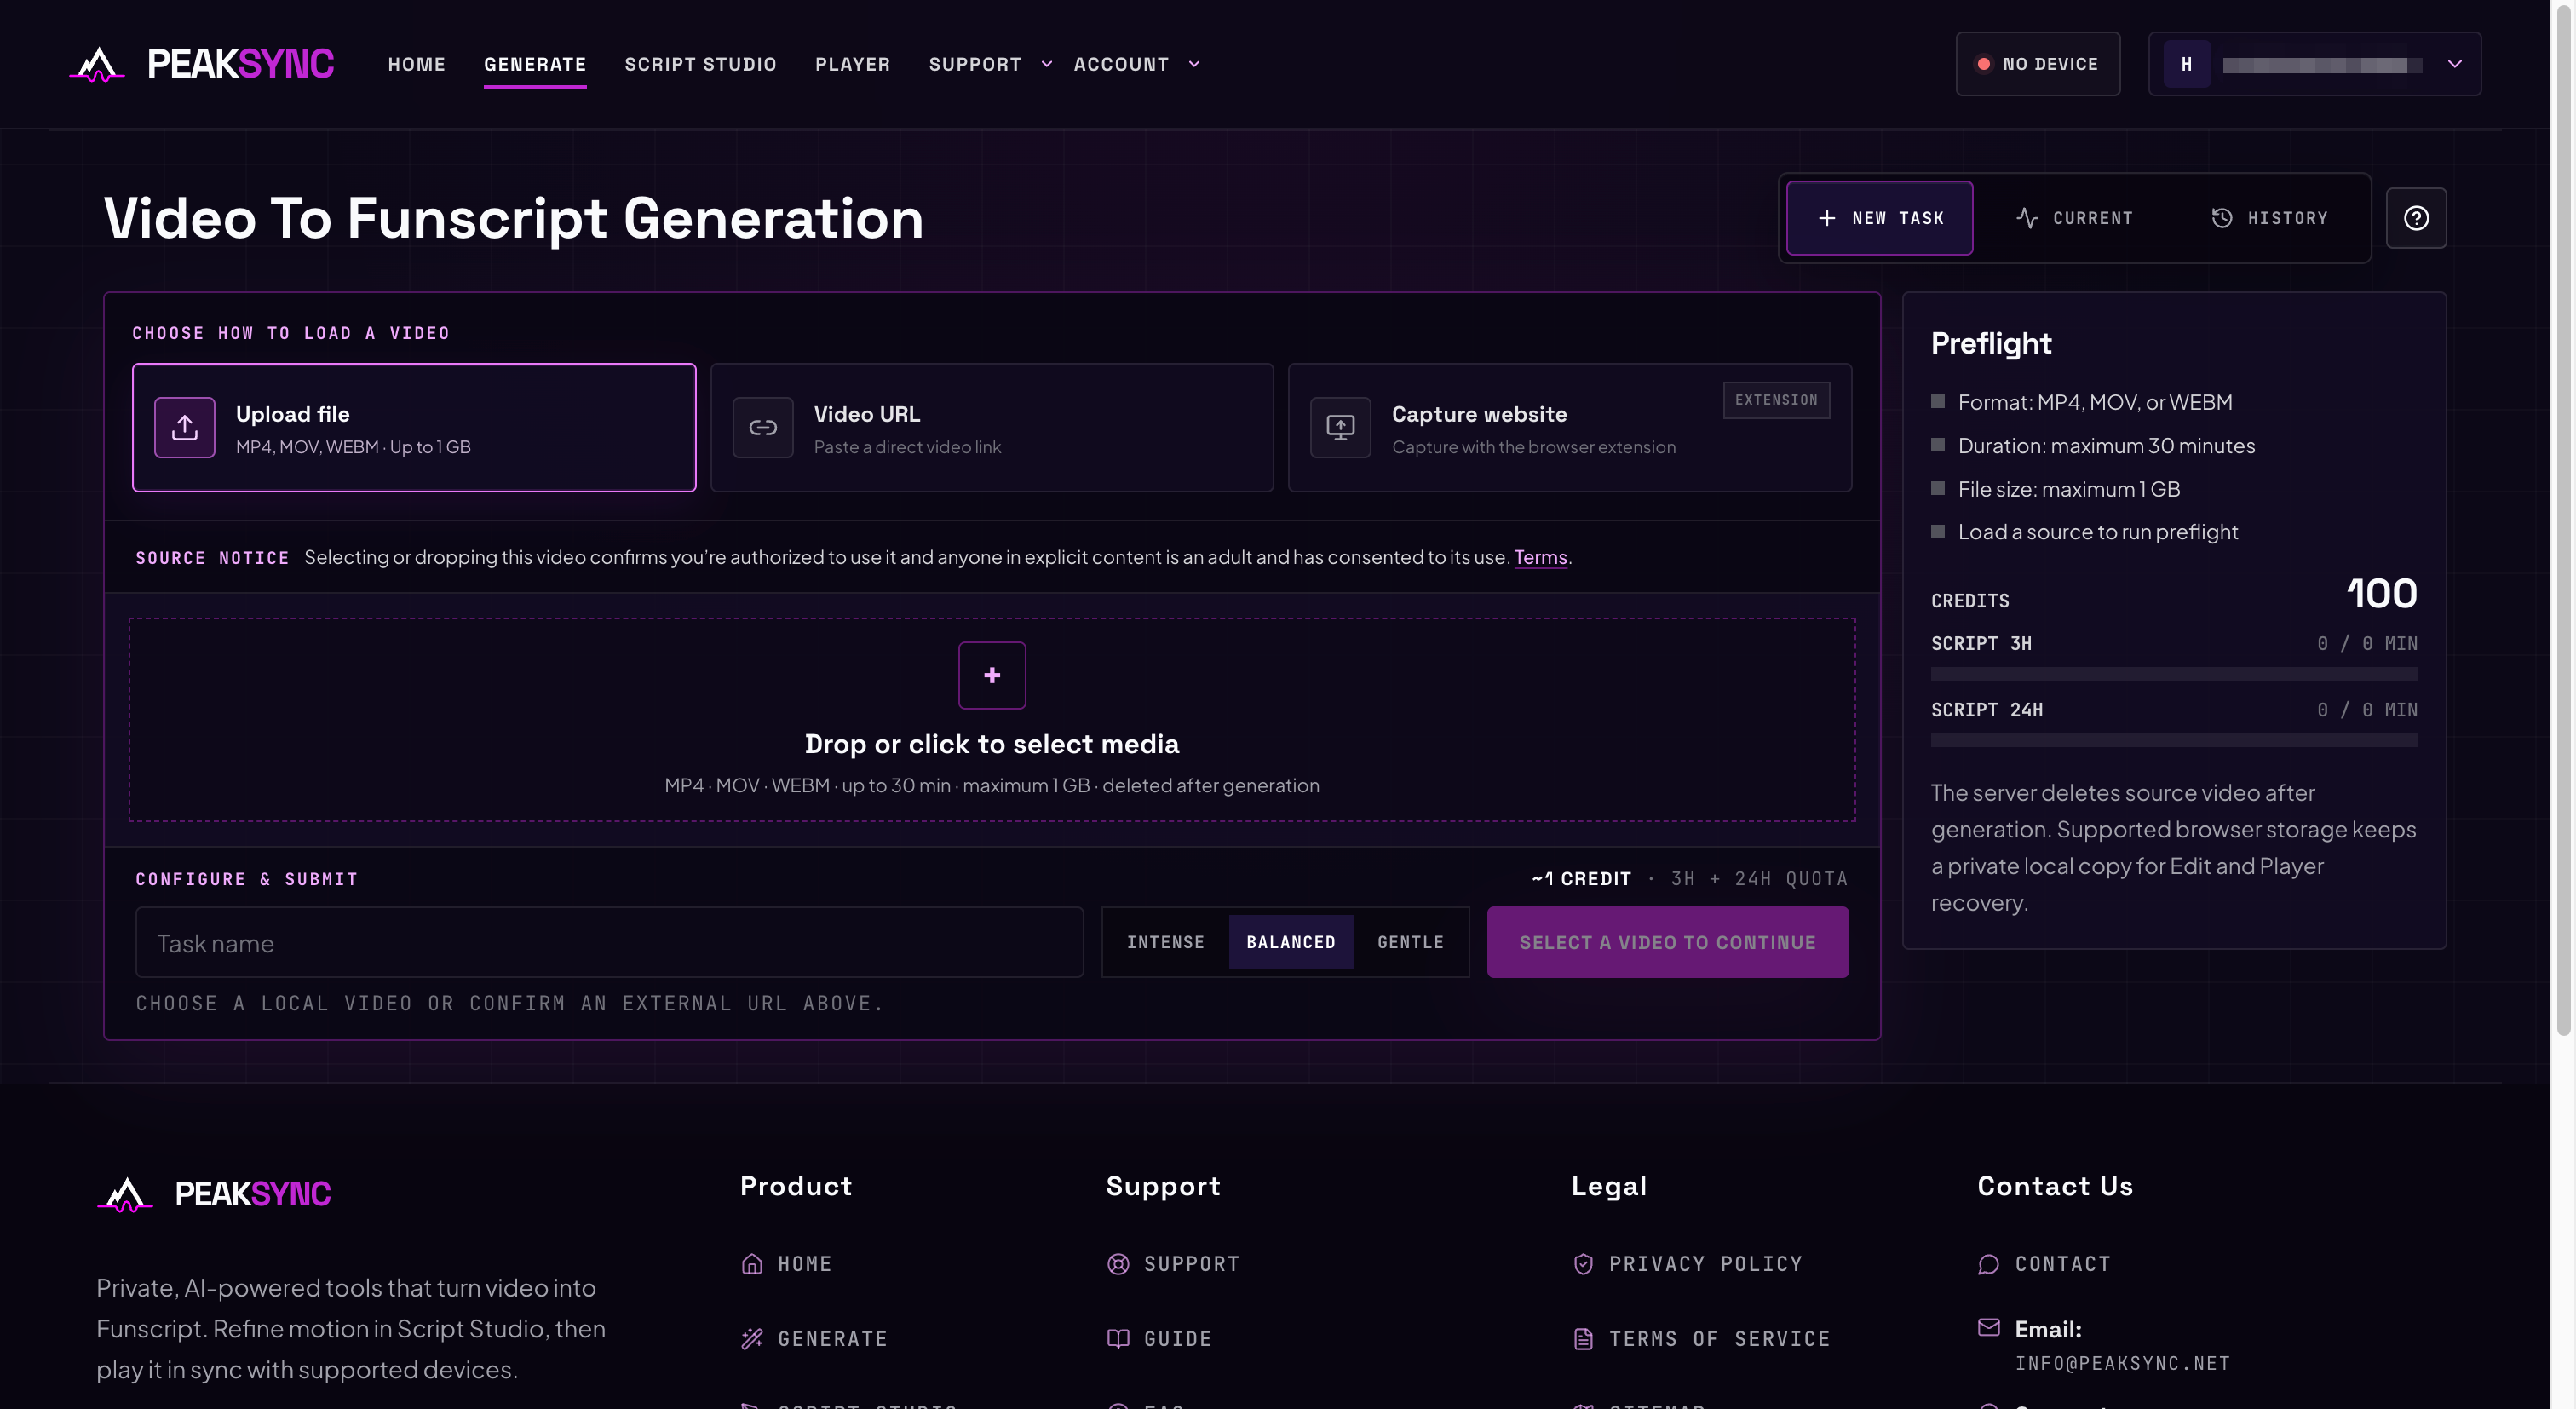This screenshot has width=2576, height=1409.
Task: Open the footer Terms of Service link
Action: [1720, 1339]
